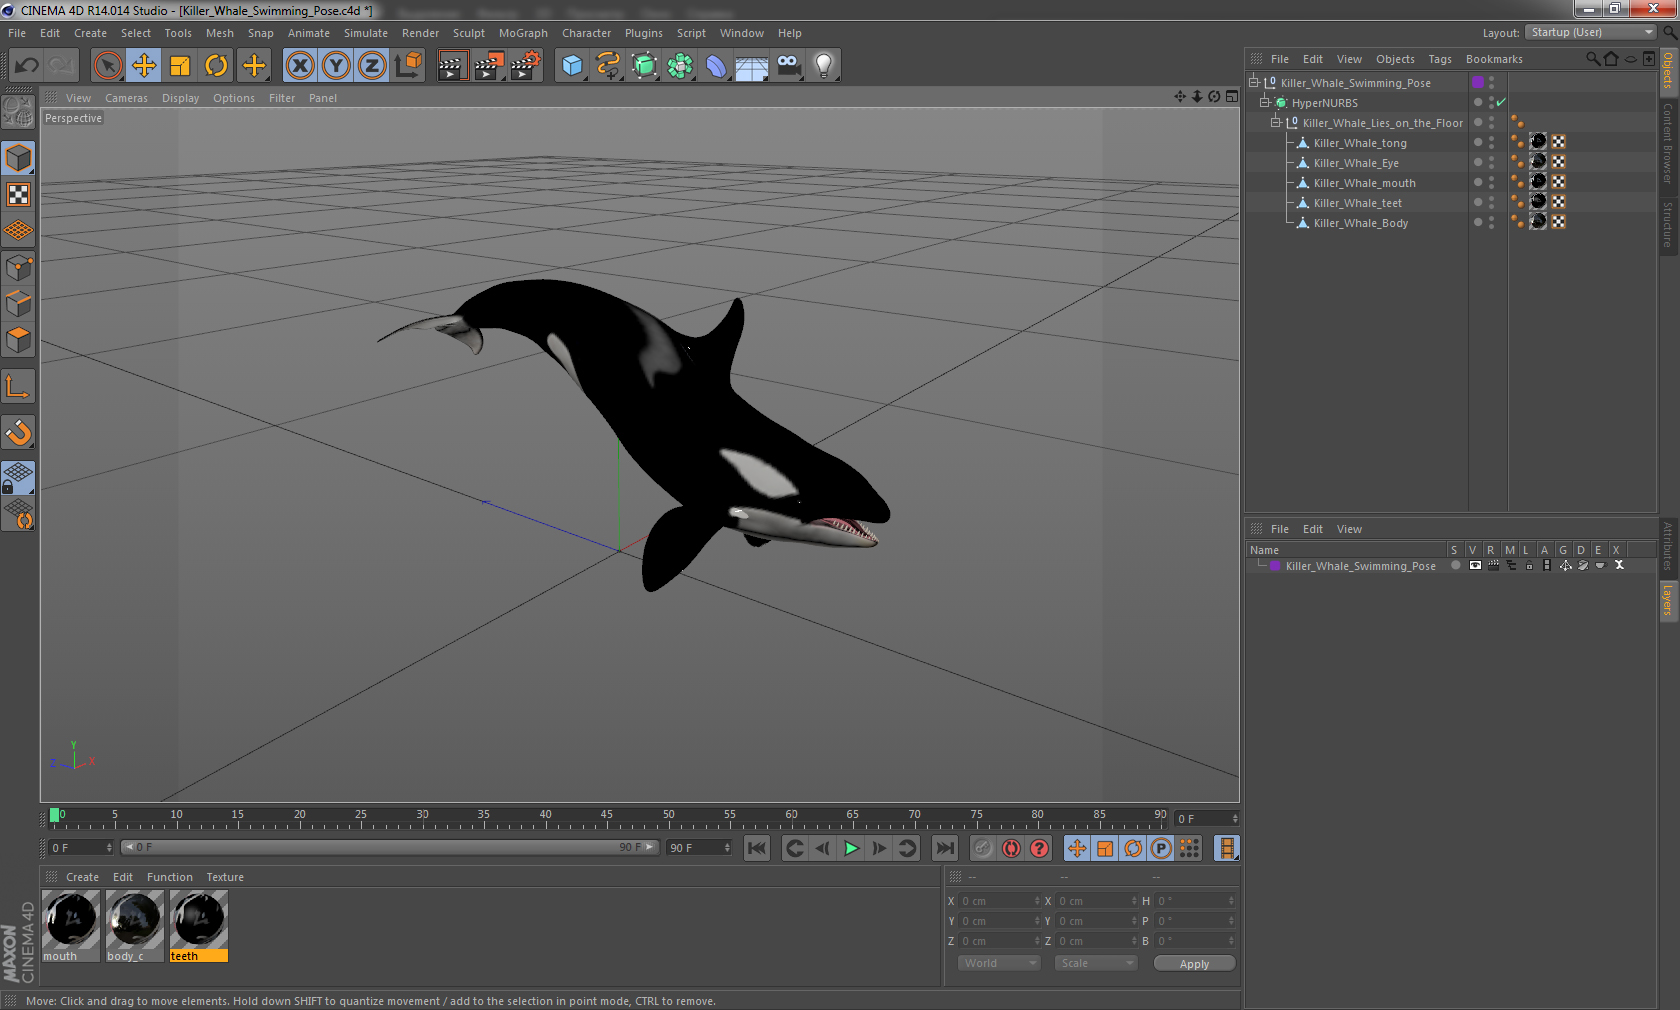1680x1010 pixels.
Task: Click the timeline frame range slider bar
Action: pos(389,847)
